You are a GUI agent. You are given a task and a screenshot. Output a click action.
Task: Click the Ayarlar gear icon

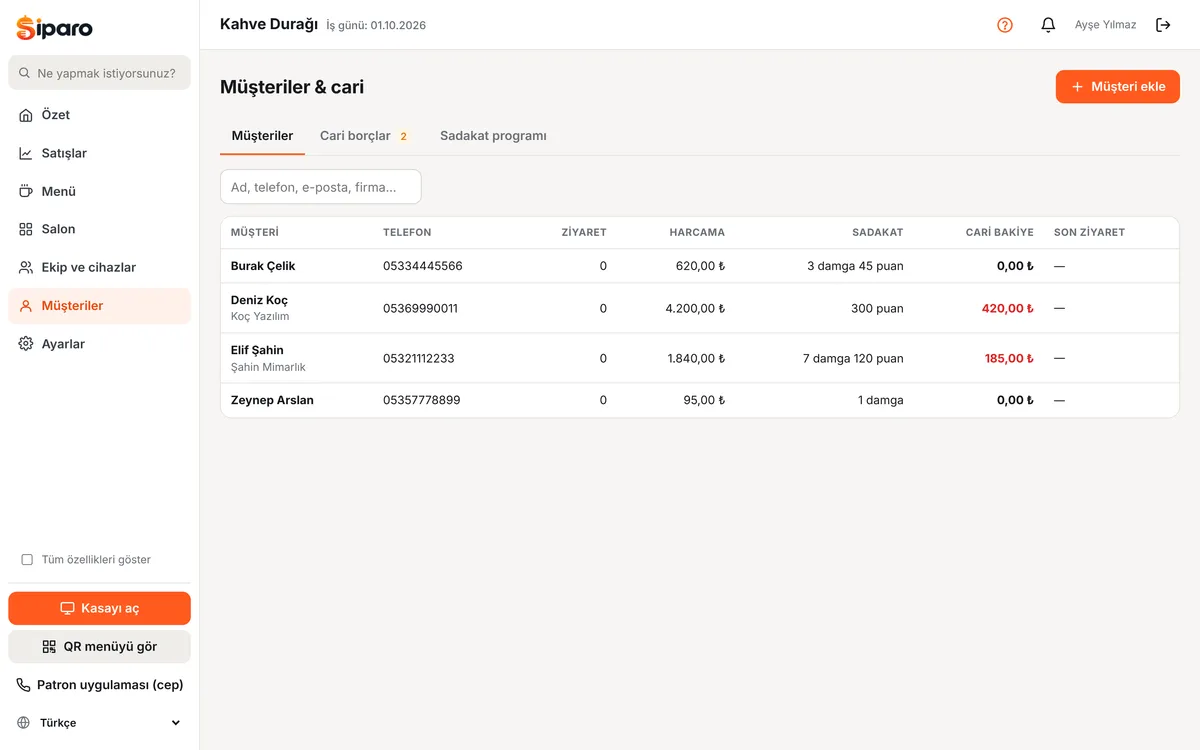pos(26,344)
